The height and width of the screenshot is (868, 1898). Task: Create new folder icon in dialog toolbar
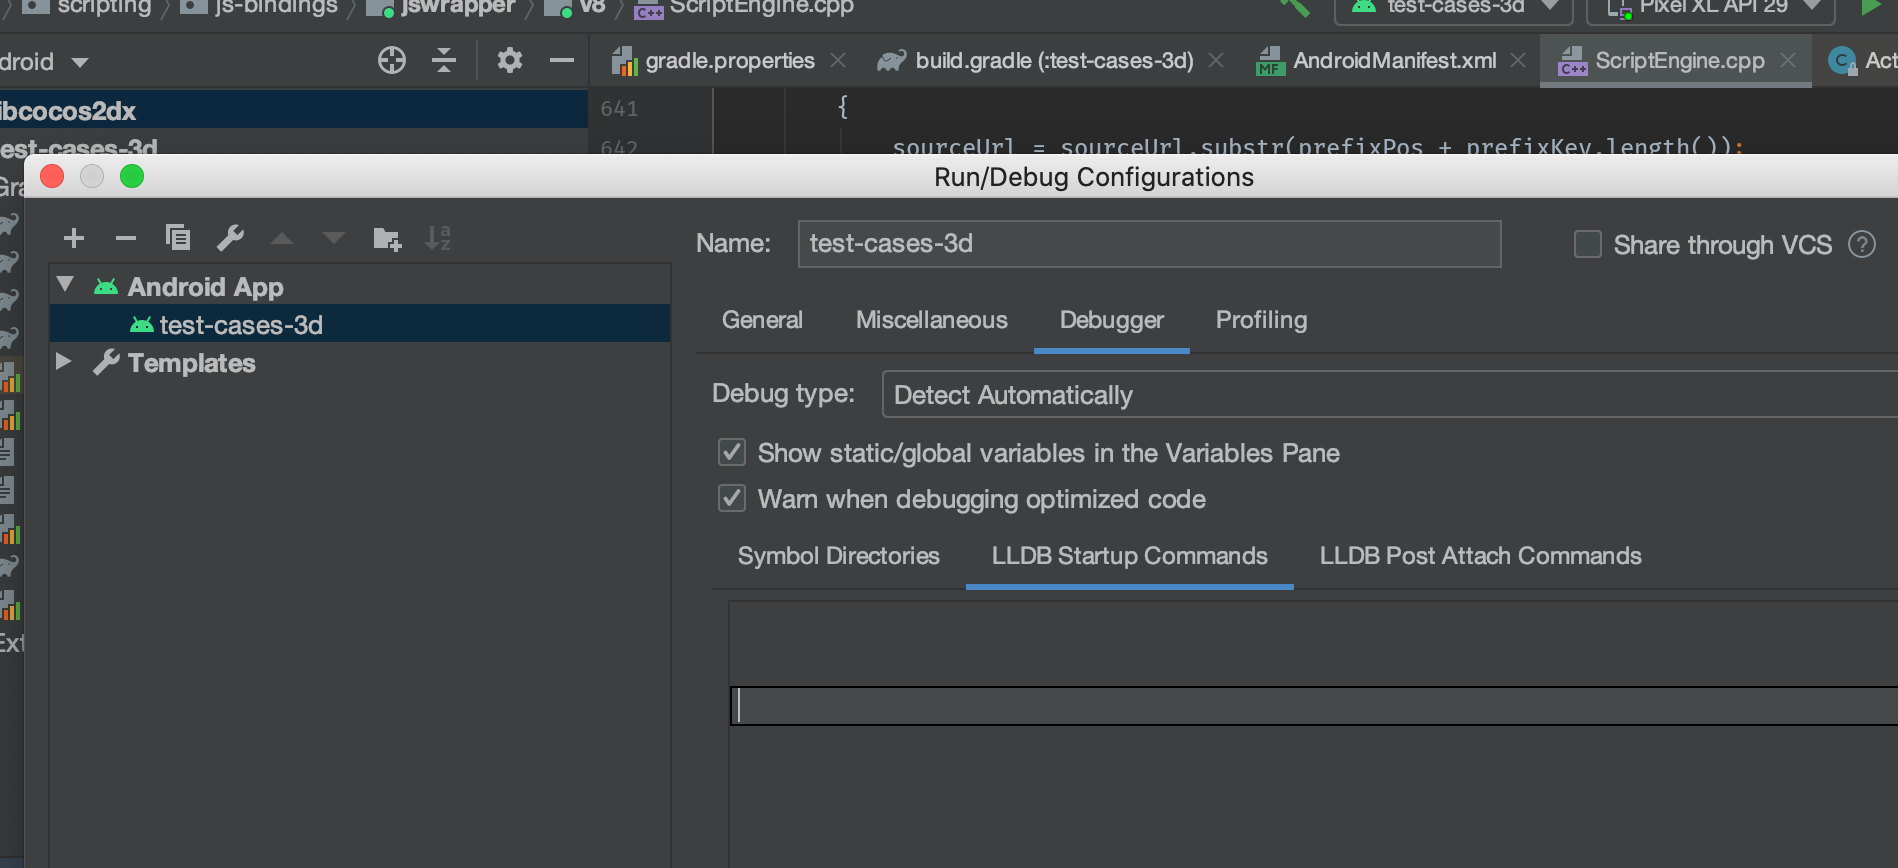(387, 238)
